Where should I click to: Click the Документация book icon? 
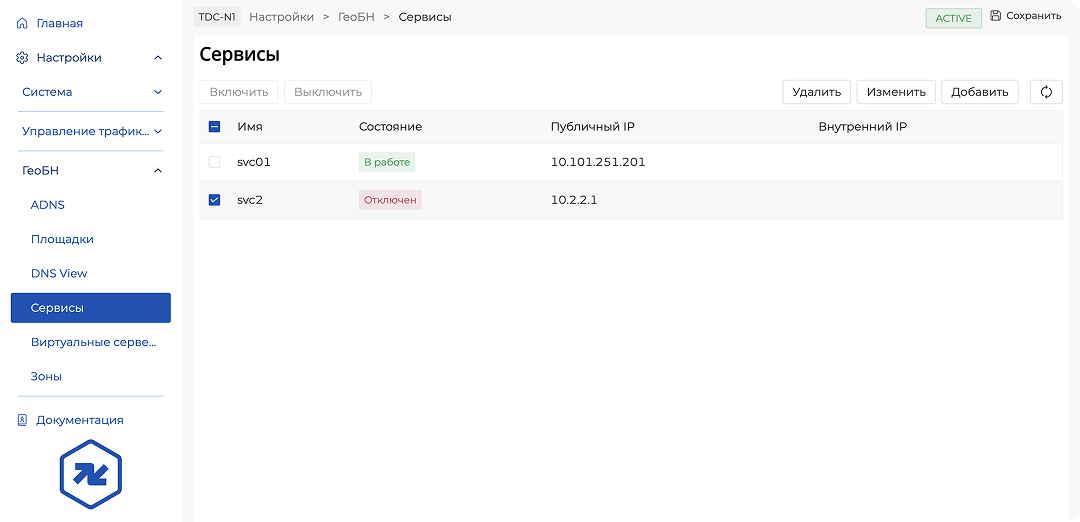(22, 420)
